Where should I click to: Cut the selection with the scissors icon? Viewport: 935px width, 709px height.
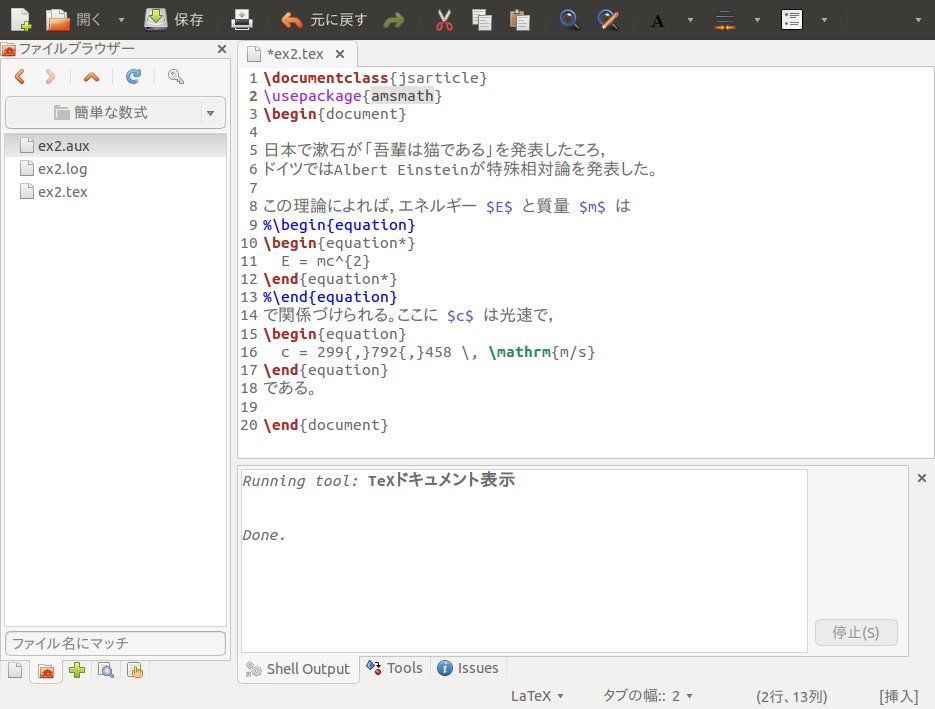(444, 20)
